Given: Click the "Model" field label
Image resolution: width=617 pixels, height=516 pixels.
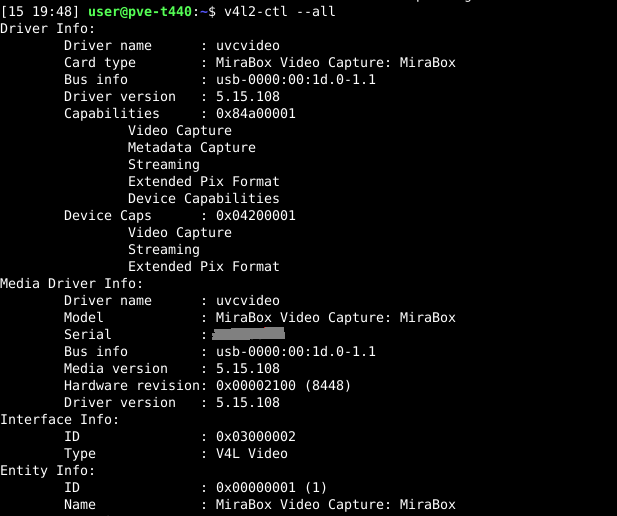Looking at the screenshot, I should click(84, 317).
